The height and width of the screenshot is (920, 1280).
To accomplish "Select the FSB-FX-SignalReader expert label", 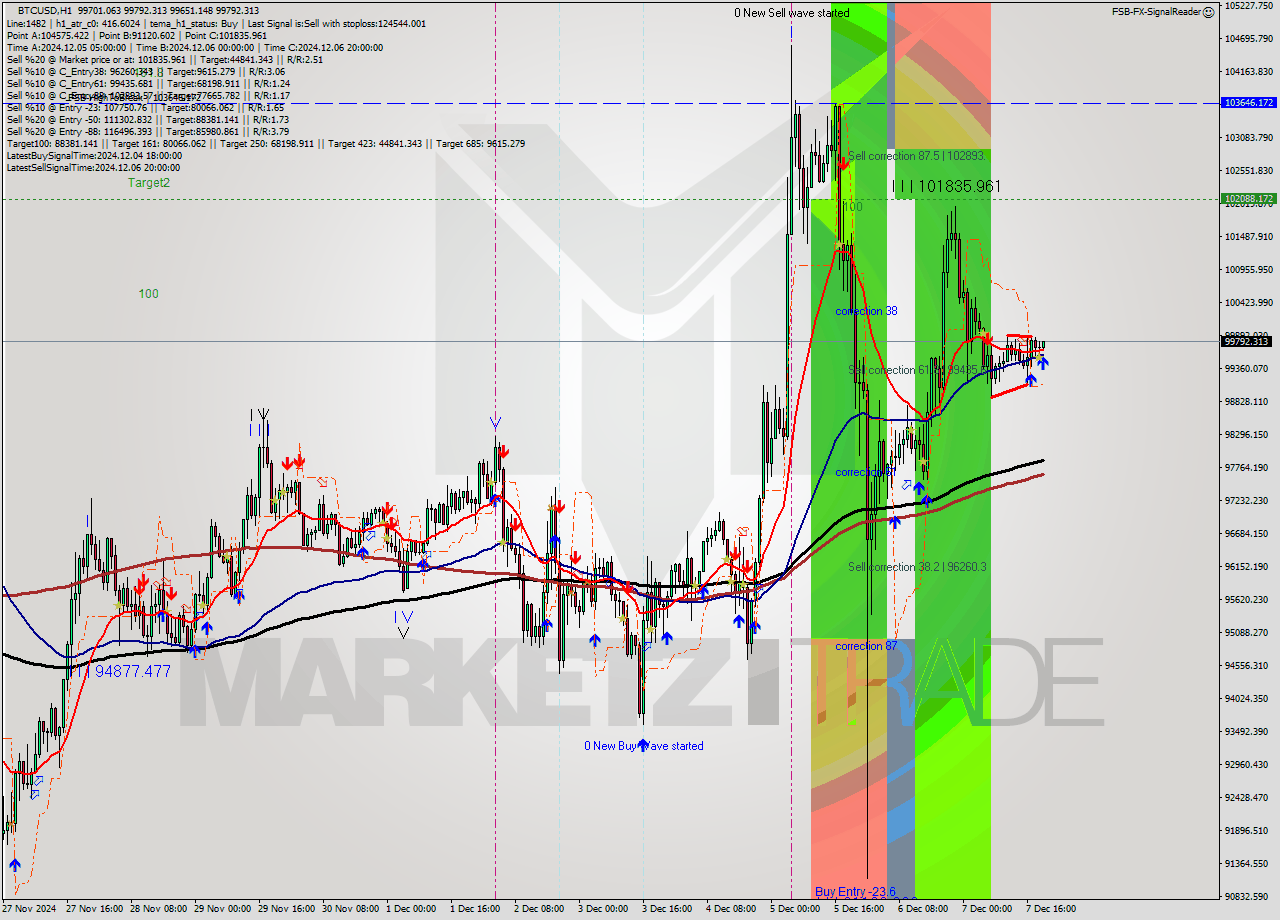I will 1156,12.
